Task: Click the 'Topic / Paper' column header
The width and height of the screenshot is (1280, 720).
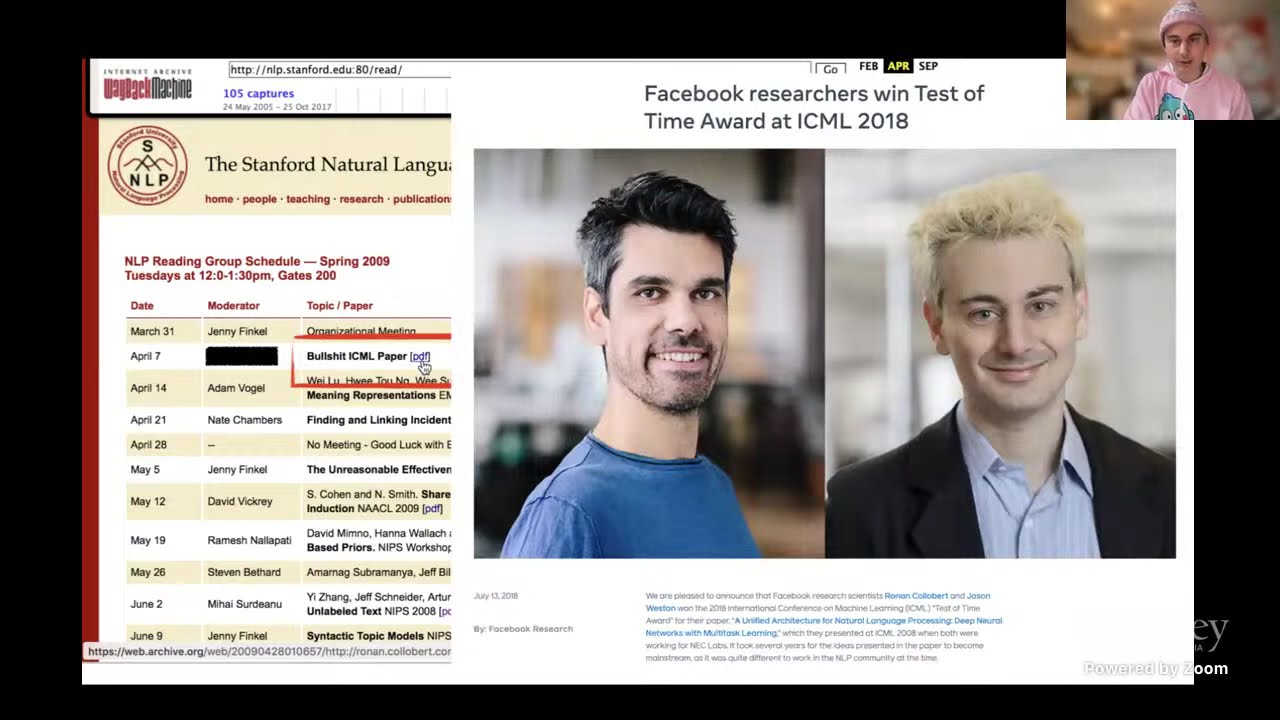Action: coord(339,306)
